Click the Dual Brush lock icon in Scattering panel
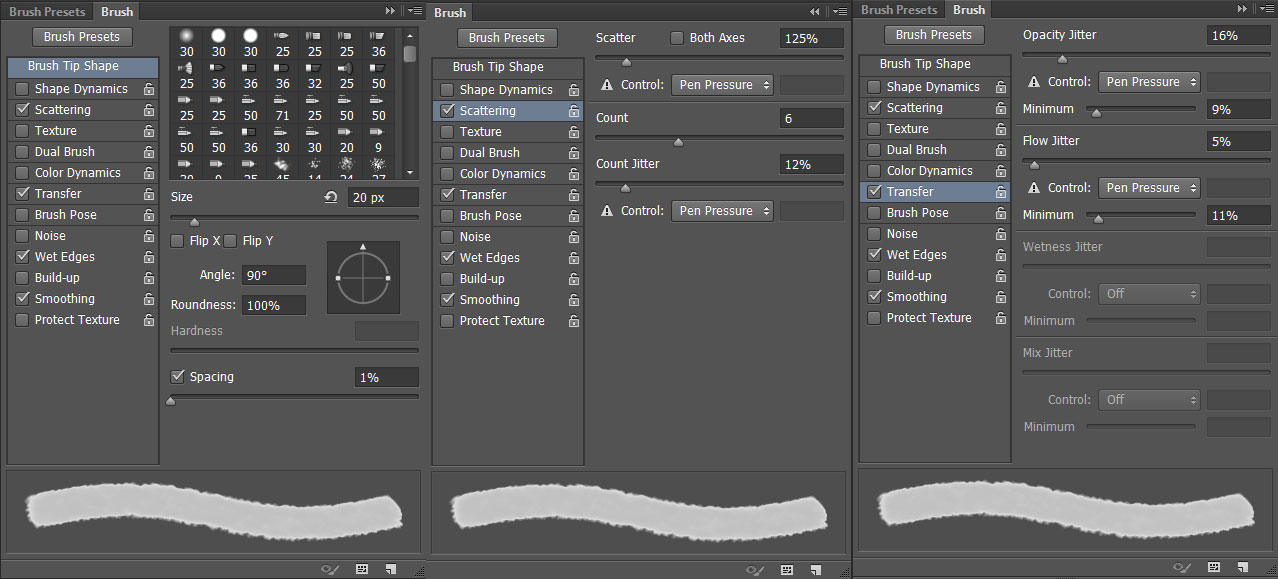The height and width of the screenshot is (579, 1278). [574, 153]
